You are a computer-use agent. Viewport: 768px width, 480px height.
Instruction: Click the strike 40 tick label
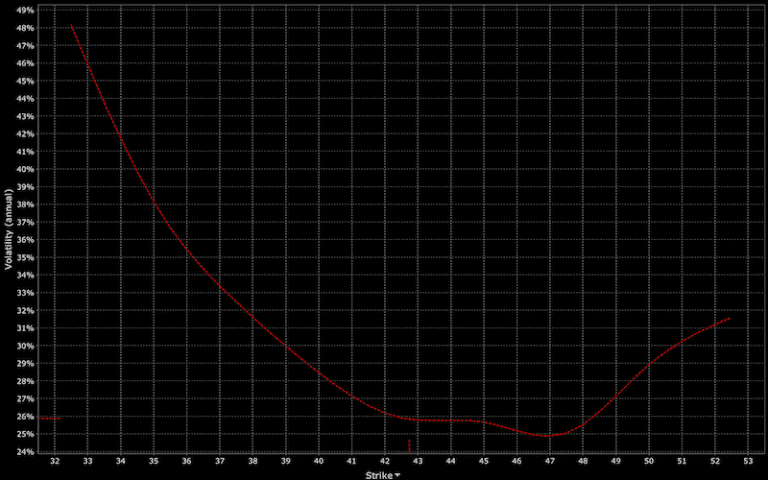coord(319,461)
